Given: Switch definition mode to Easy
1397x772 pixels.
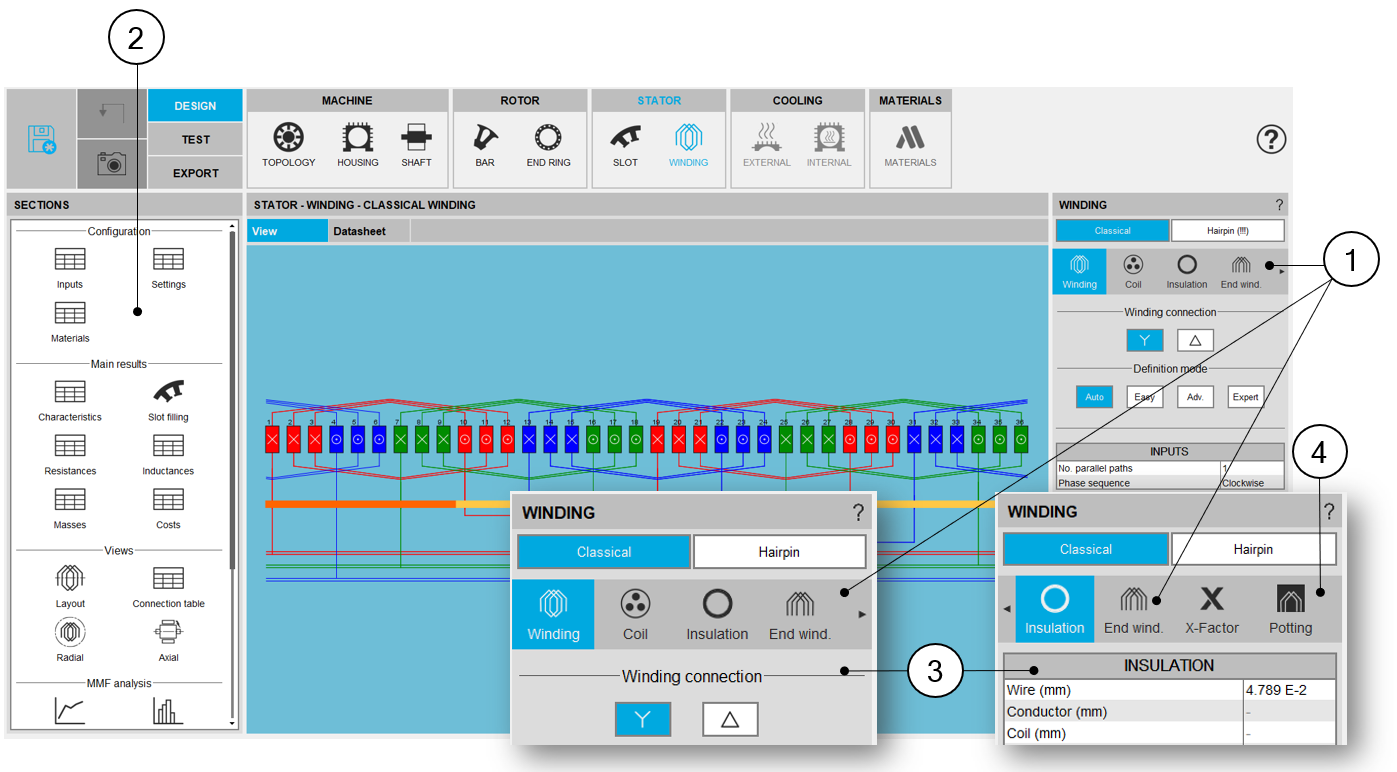Looking at the screenshot, I should pos(1145,397).
